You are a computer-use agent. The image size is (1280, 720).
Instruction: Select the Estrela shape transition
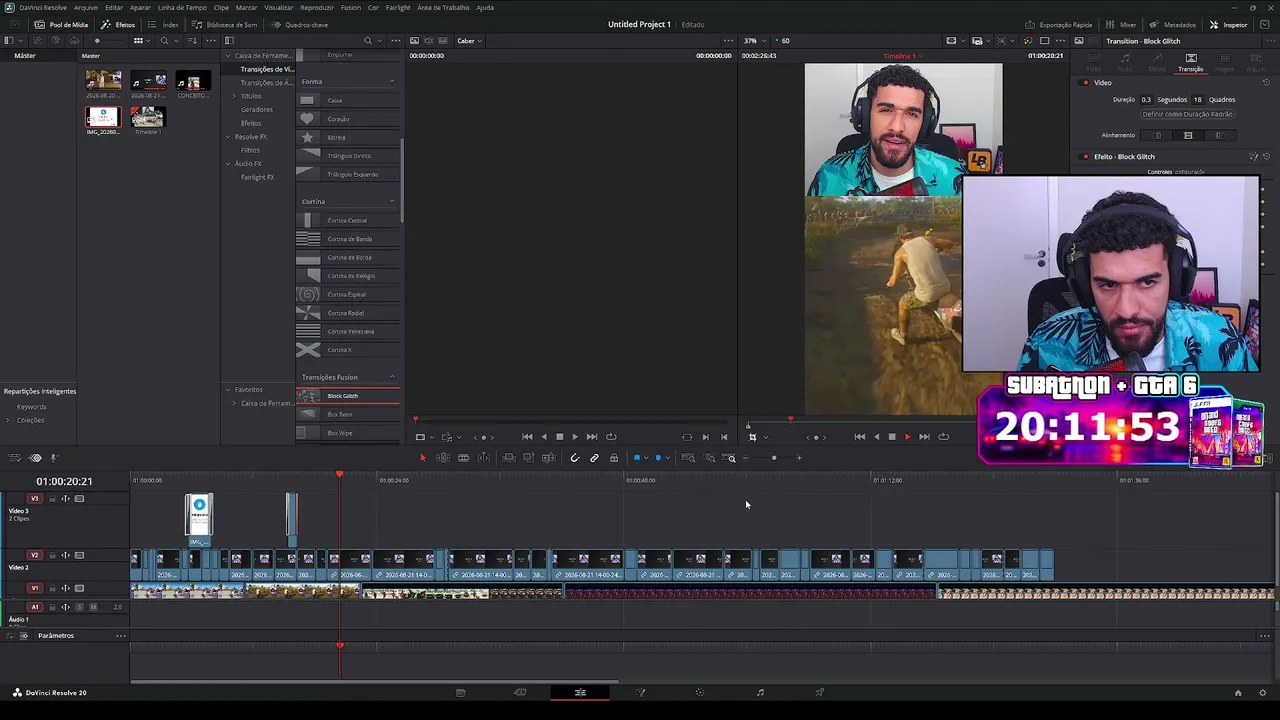point(347,137)
